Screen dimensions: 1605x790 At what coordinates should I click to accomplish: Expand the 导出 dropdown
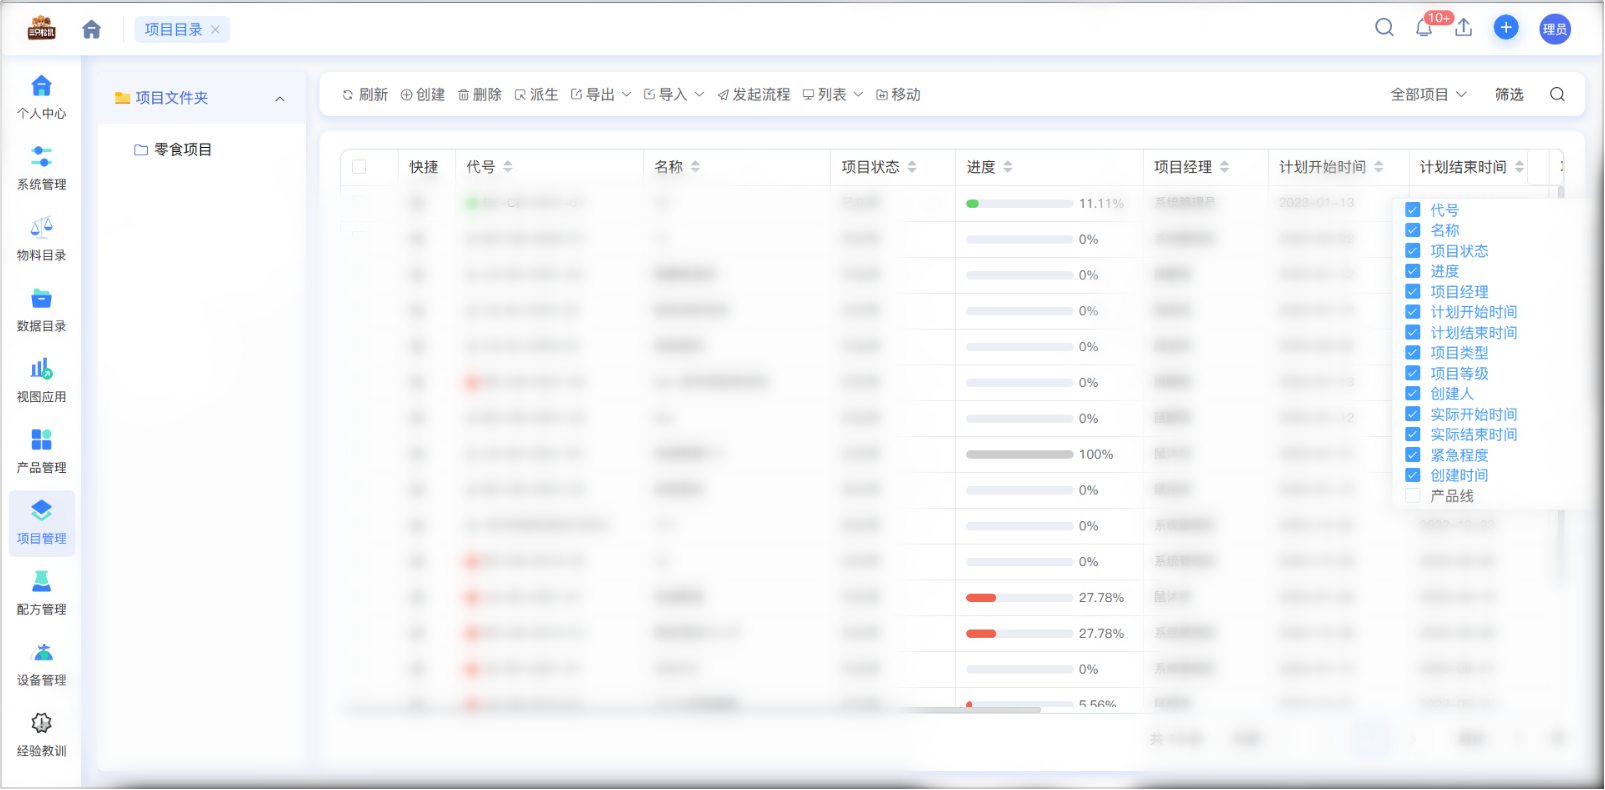pos(601,94)
